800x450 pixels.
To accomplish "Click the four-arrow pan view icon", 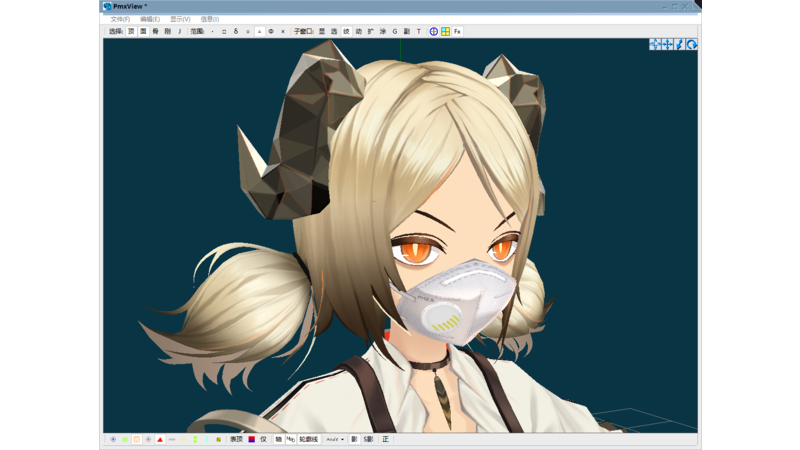I will pos(667,44).
